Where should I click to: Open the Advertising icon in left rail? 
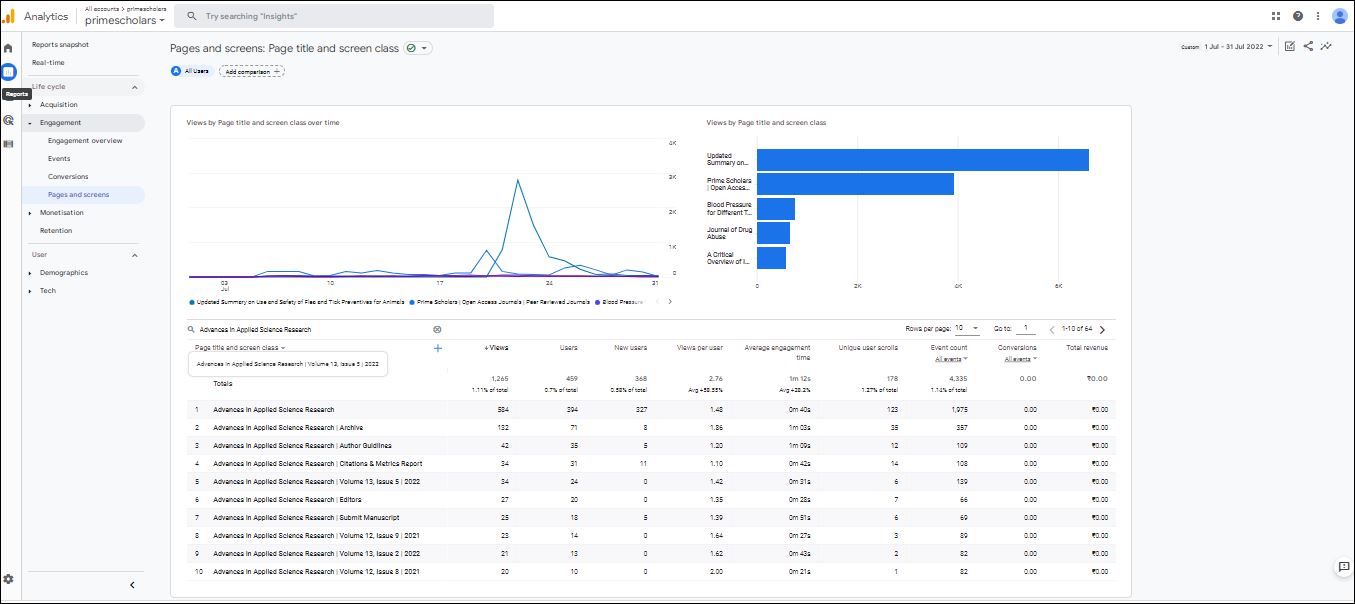click(x=8, y=144)
